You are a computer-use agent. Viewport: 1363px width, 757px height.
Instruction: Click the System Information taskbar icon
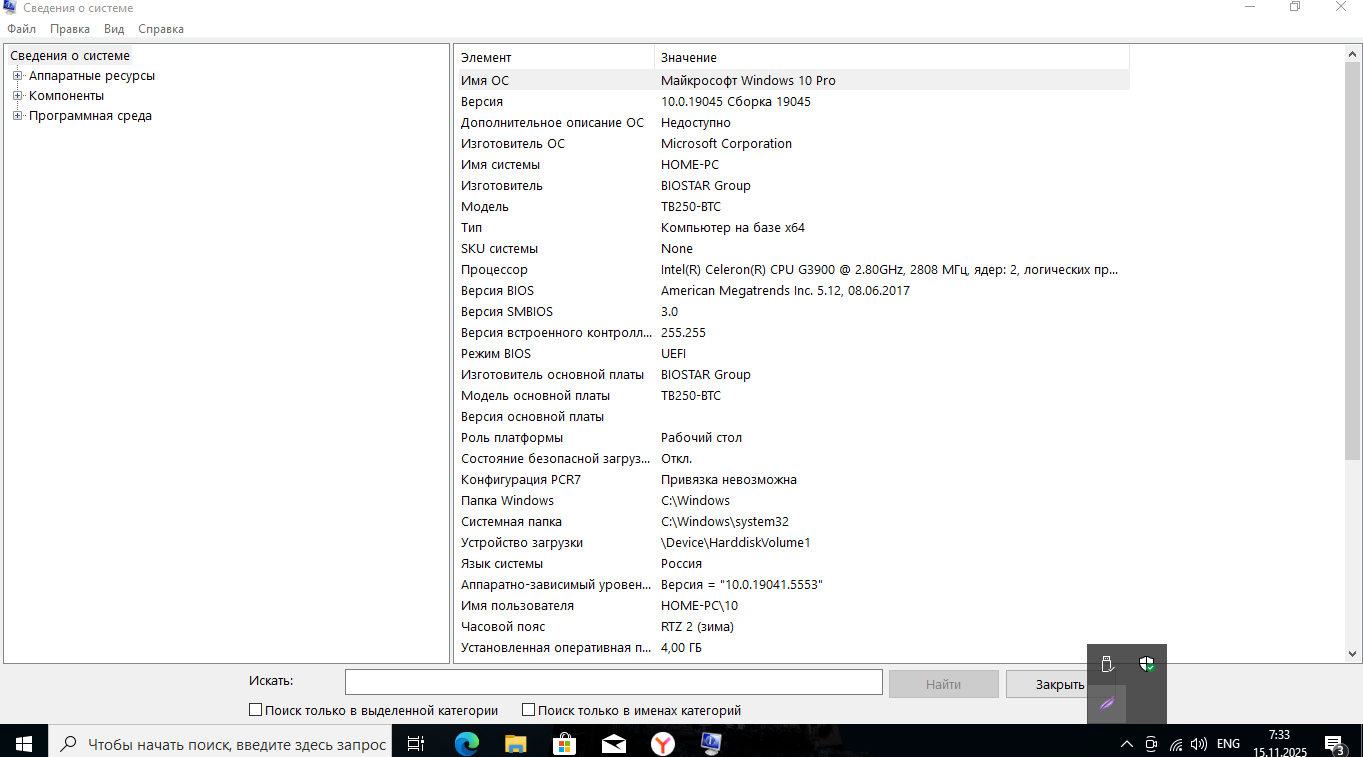pyautogui.click(x=711, y=743)
